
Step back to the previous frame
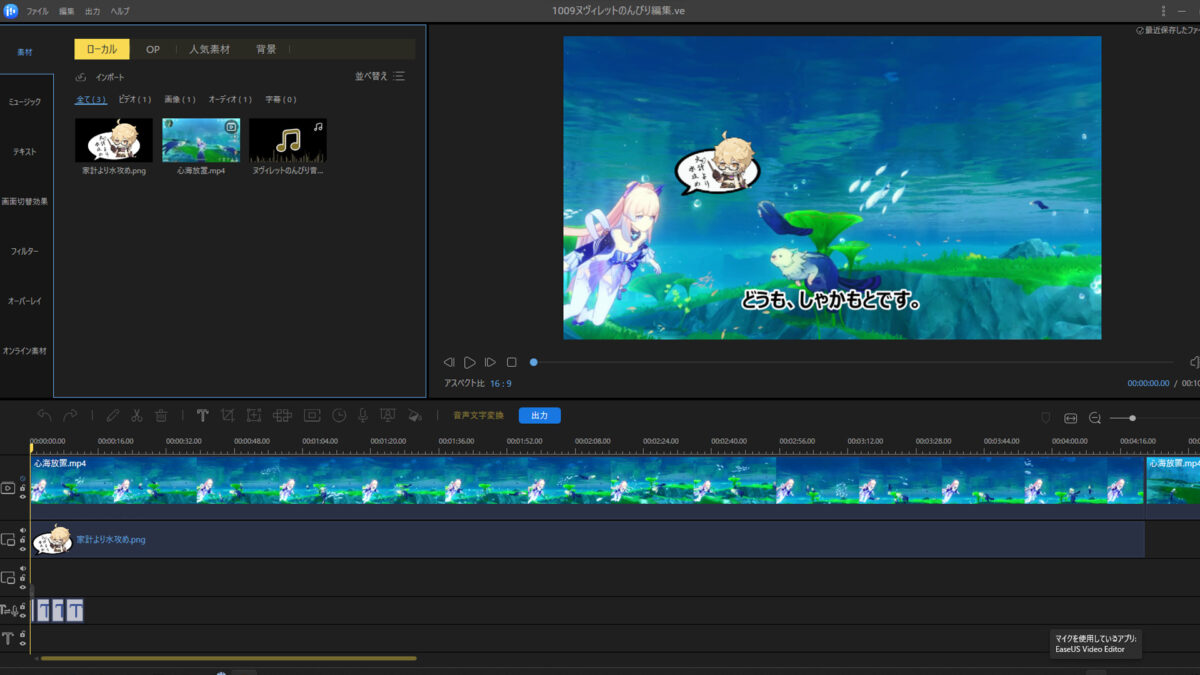tap(449, 362)
